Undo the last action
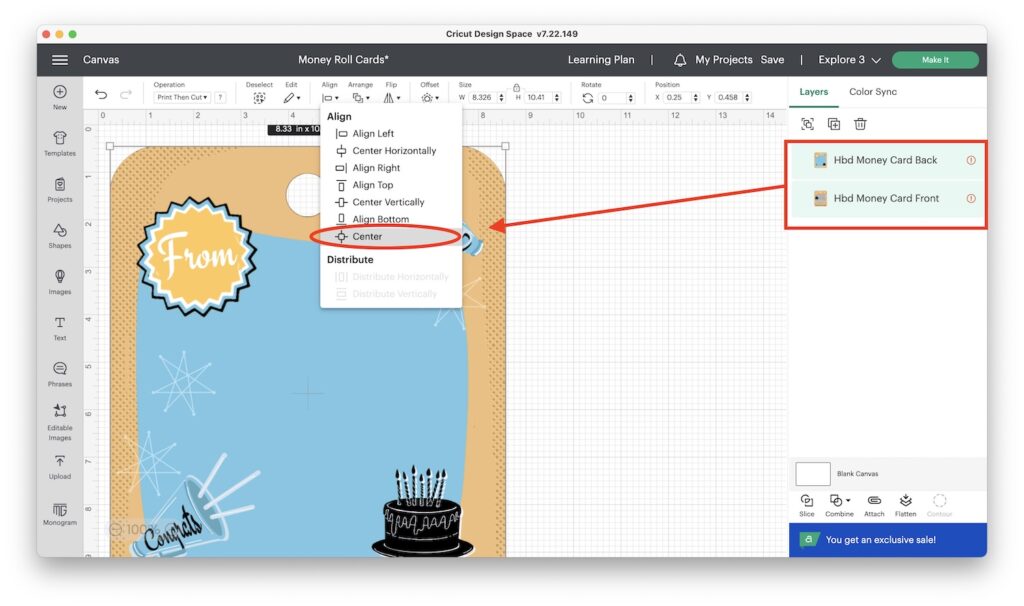This screenshot has height=606, width=1024. coord(101,95)
